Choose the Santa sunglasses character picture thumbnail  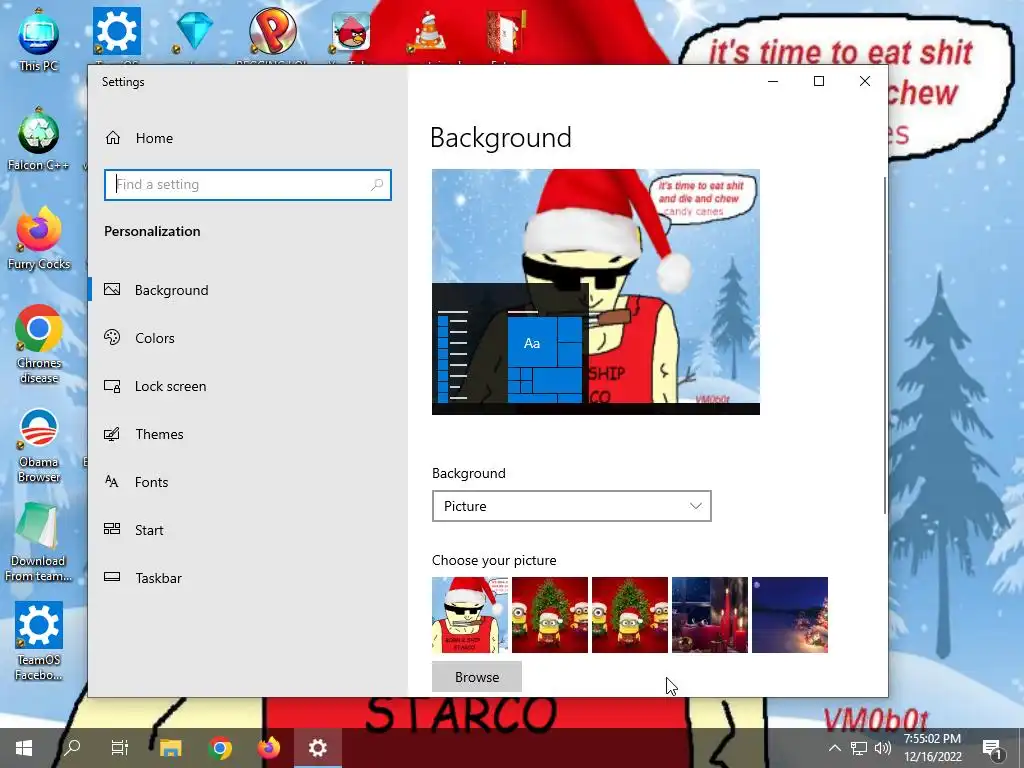click(470, 615)
